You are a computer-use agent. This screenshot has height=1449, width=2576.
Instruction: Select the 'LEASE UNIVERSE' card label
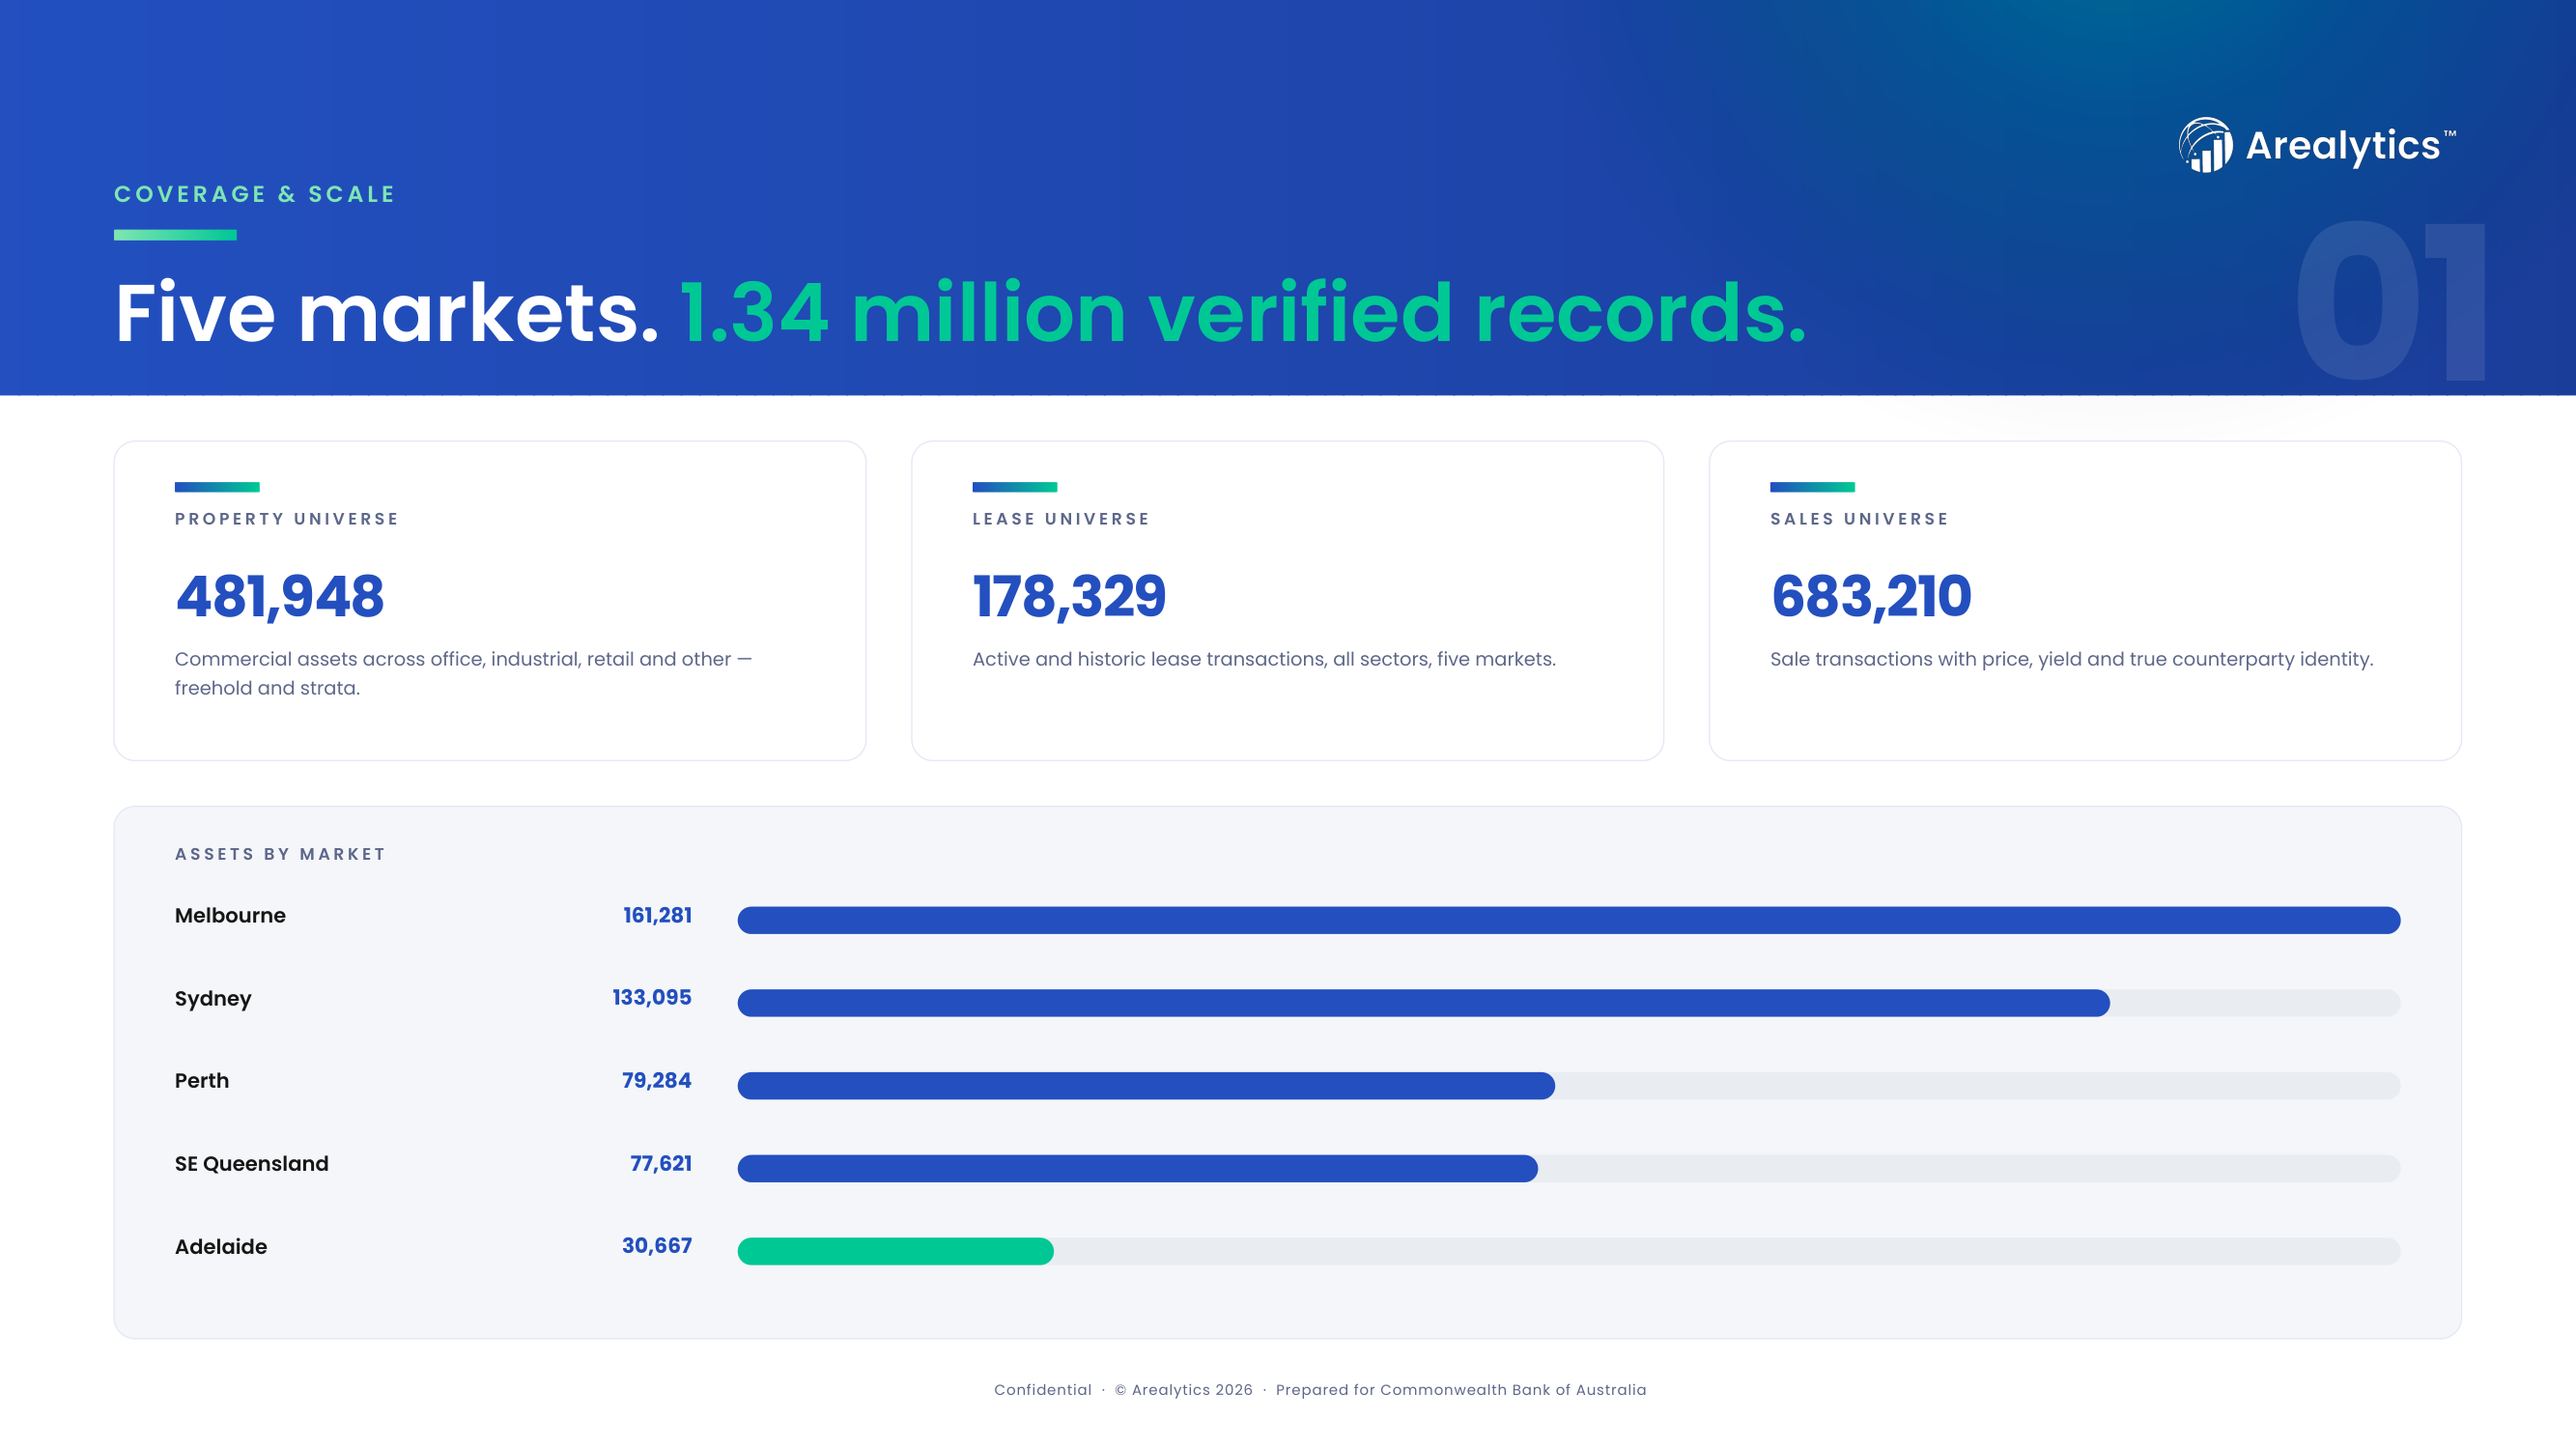point(1061,519)
